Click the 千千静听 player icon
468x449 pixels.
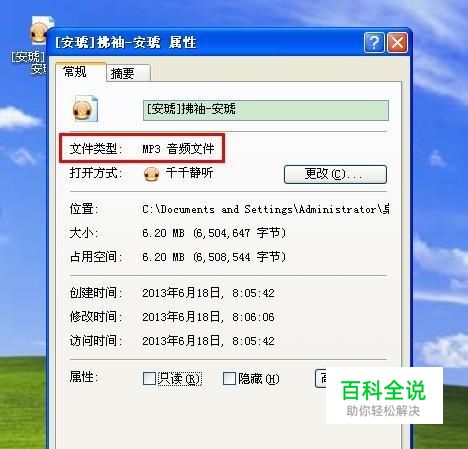(x=151, y=173)
